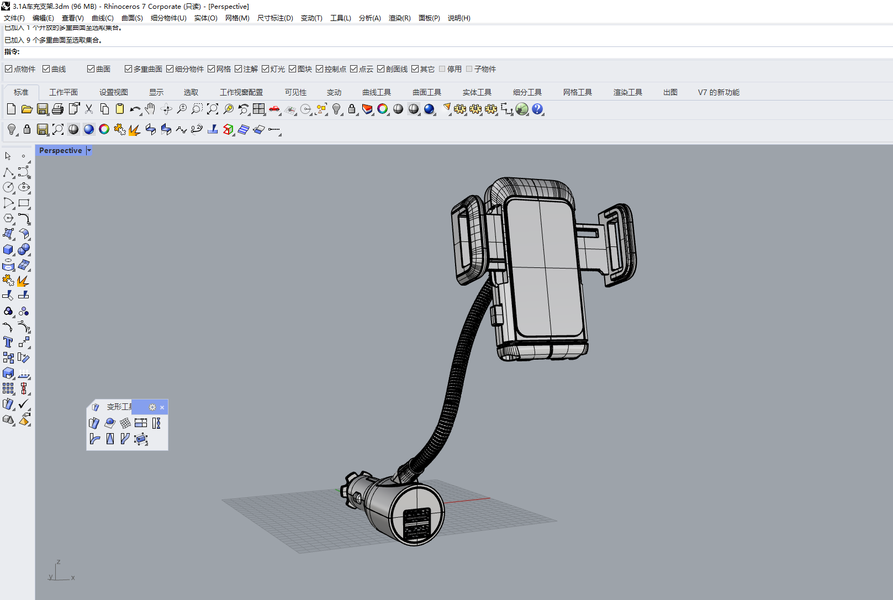Click the Print icon
This screenshot has width=893, height=600.
[x=58, y=109]
